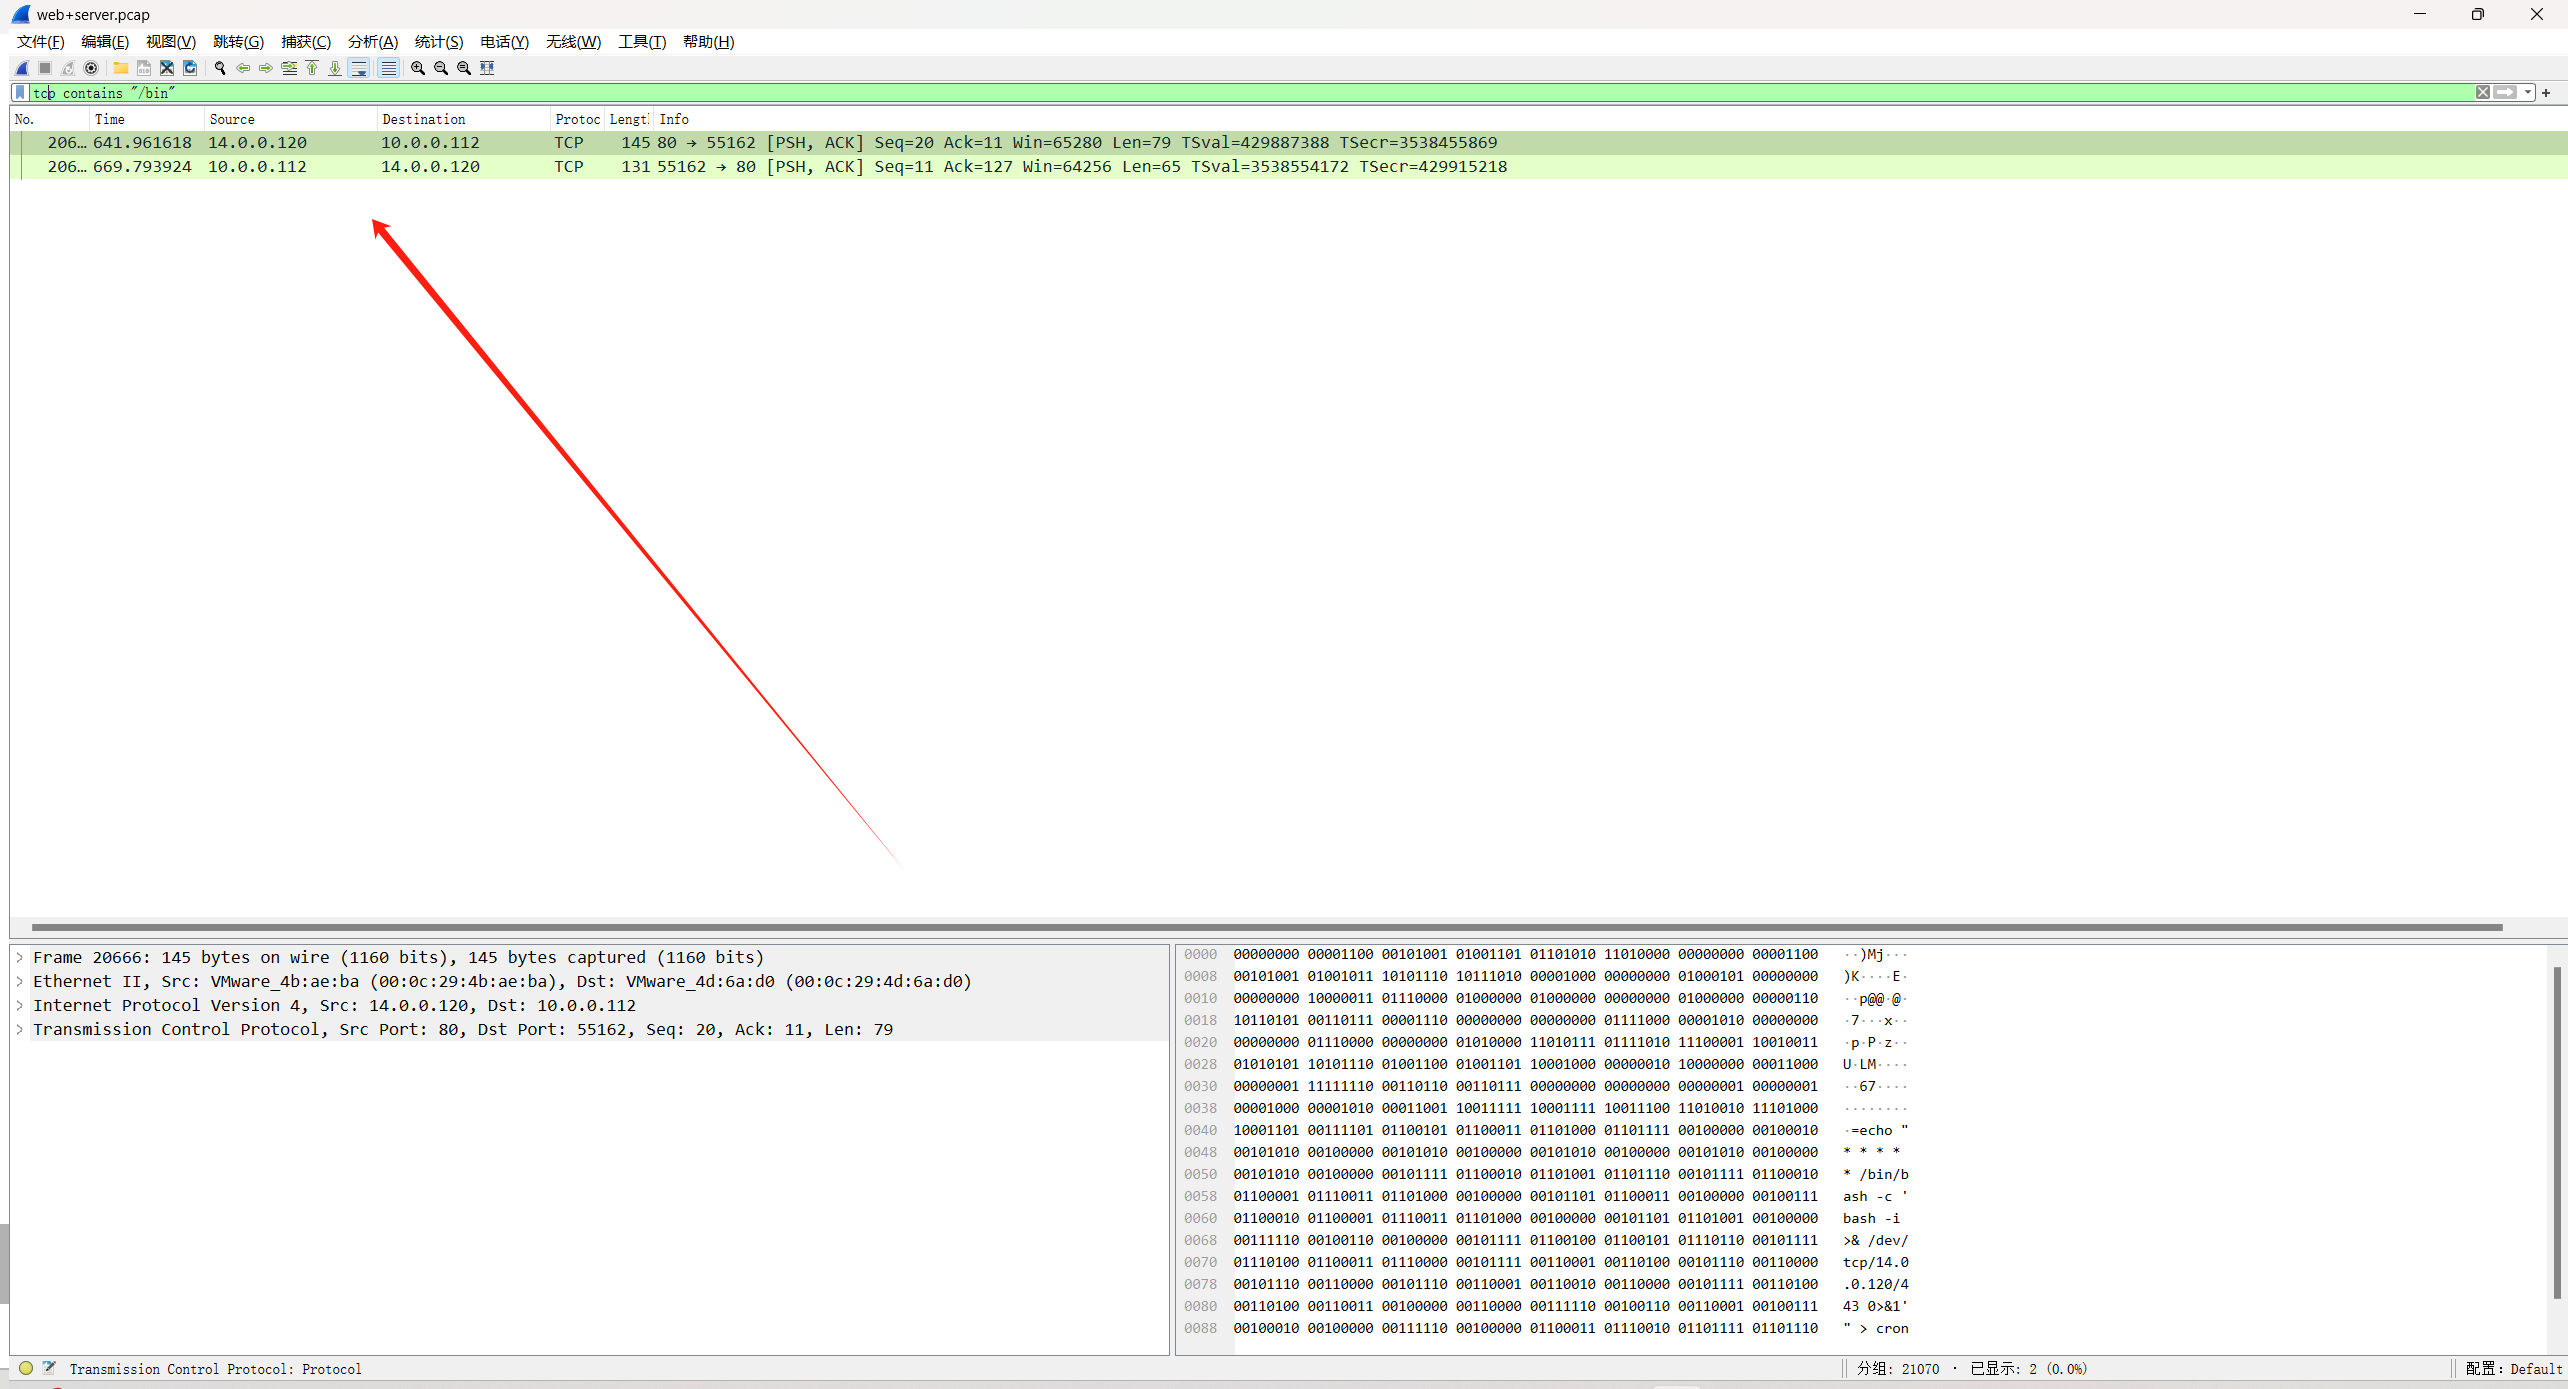
Task: Click the display filter bookmark icon
Action: click(20, 92)
